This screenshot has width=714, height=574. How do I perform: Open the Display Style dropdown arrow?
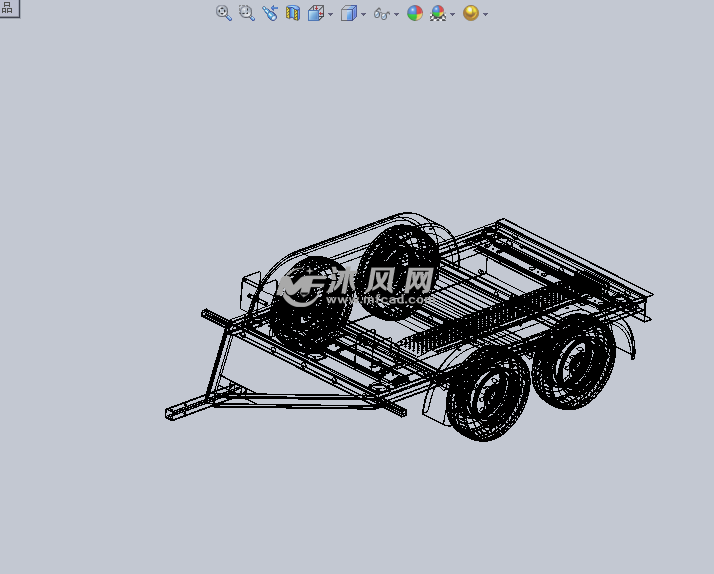pyautogui.click(x=363, y=14)
